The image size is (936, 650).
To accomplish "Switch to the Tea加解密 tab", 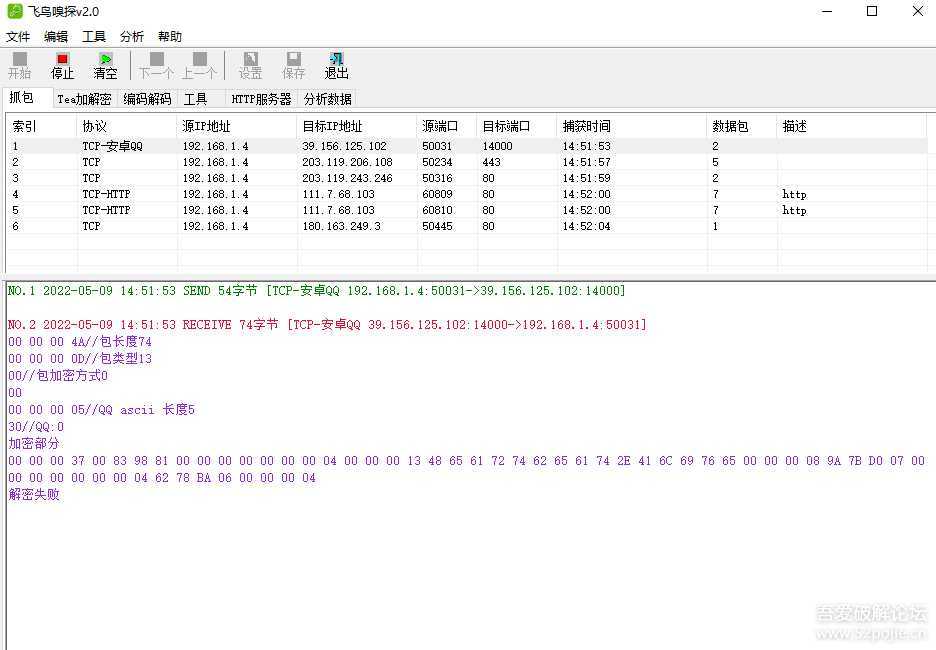I will pyautogui.click(x=84, y=99).
